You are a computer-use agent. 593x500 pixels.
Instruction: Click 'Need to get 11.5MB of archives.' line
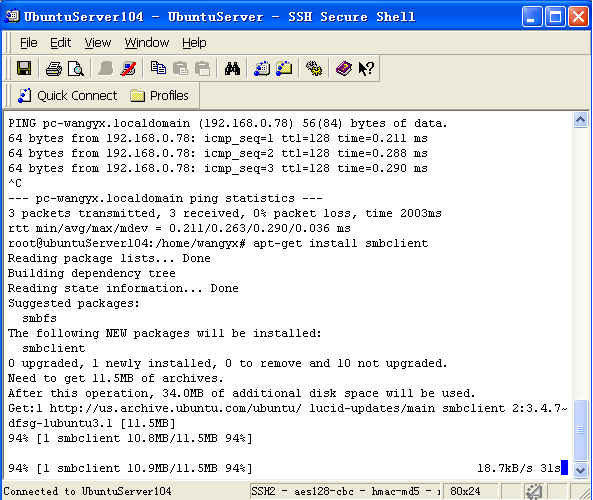(x=116, y=378)
